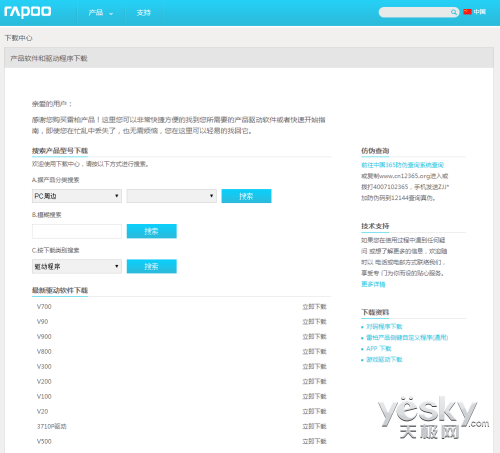Download the 3710P driver now
500x453 pixels.
point(314,426)
